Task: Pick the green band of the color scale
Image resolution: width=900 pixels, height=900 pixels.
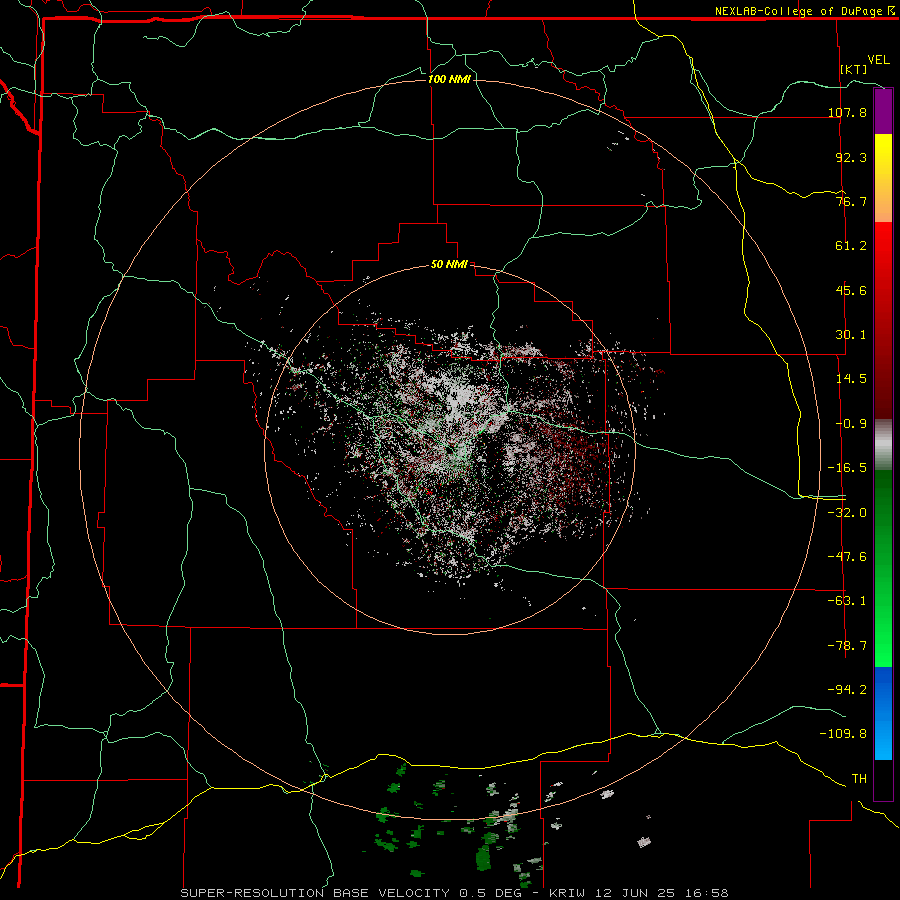Action: pyautogui.click(x=883, y=568)
